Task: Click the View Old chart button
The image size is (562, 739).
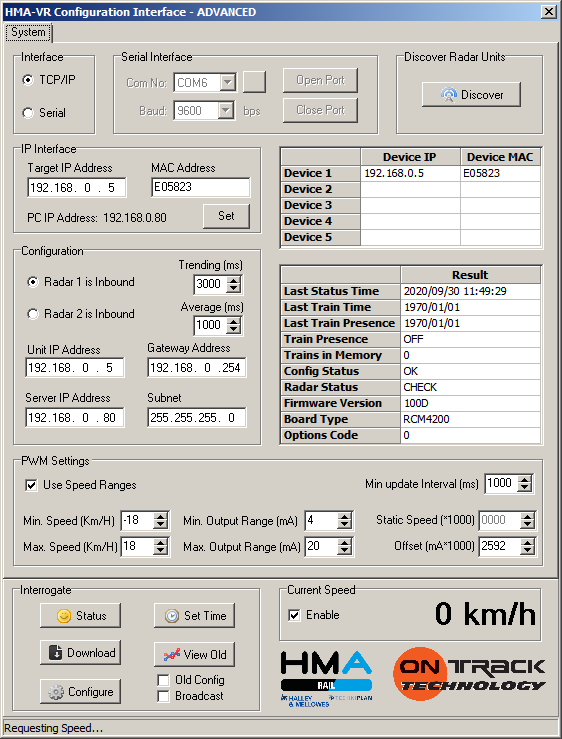Action: (194, 654)
